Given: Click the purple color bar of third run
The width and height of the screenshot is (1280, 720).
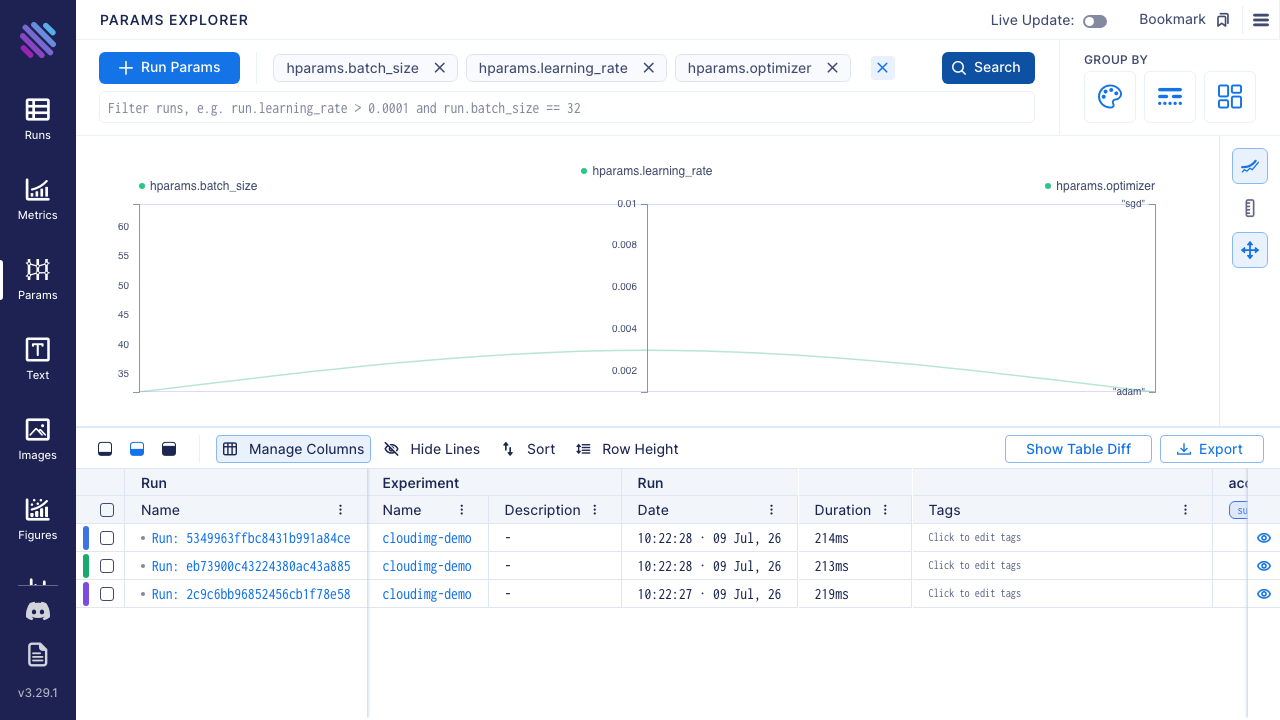Looking at the screenshot, I should pyautogui.click(x=86, y=594).
